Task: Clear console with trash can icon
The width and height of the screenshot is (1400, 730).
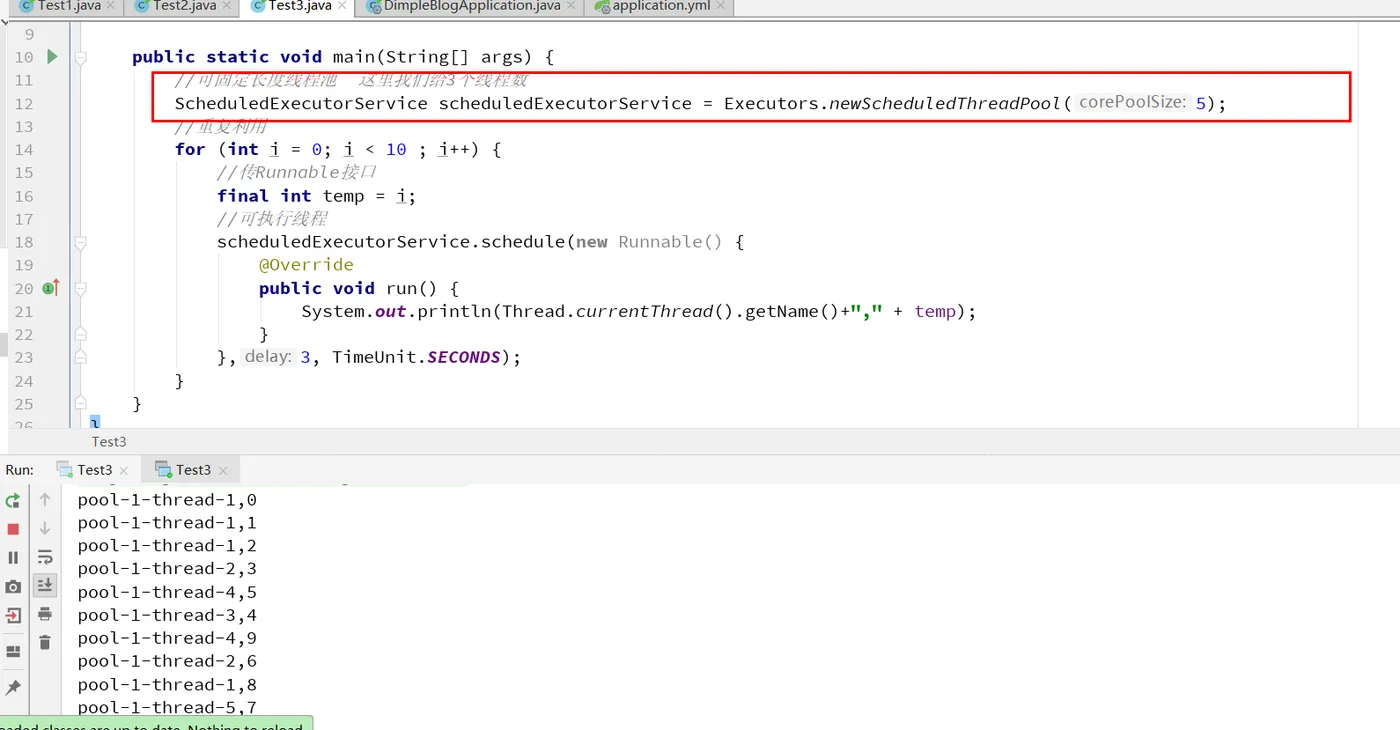Action: coord(45,643)
